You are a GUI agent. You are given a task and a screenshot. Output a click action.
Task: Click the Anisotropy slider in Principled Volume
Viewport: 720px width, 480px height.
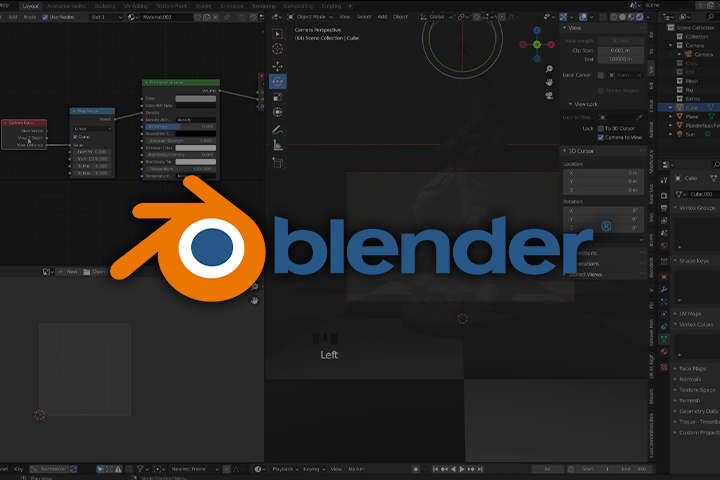[x=180, y=126]
